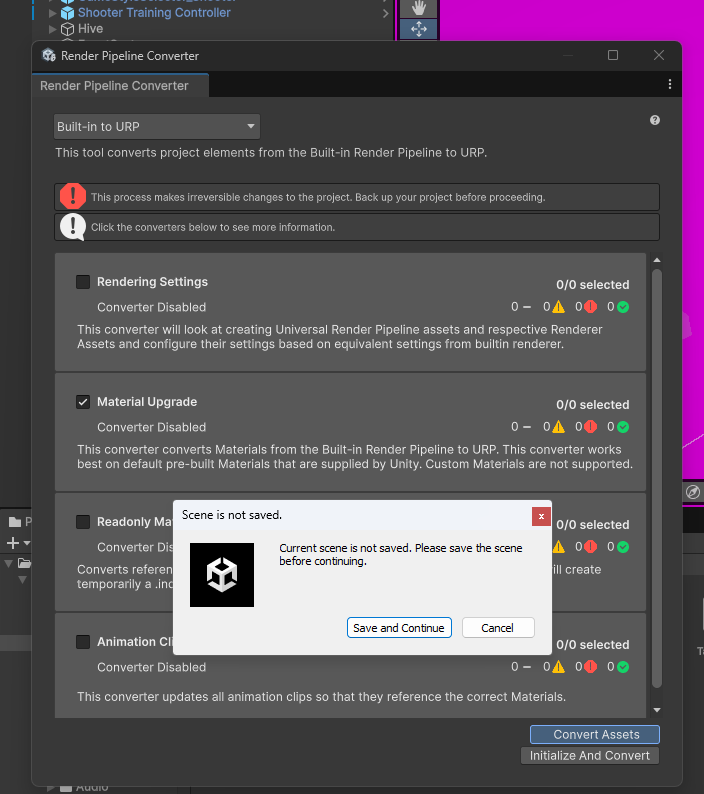Select the Render Pipeline Converter tab
This screenshot has width=704, height=794.
pos(114,86)
